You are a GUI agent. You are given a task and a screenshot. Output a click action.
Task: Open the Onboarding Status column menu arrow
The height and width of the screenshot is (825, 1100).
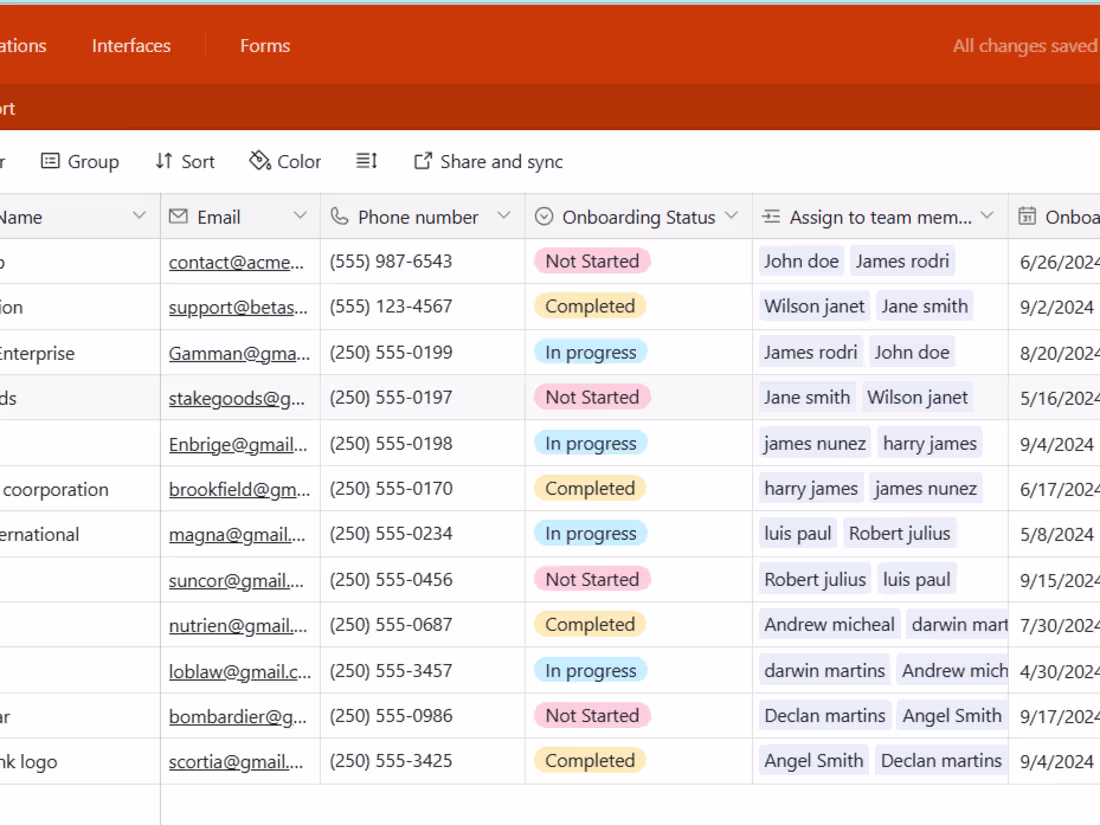732,217
